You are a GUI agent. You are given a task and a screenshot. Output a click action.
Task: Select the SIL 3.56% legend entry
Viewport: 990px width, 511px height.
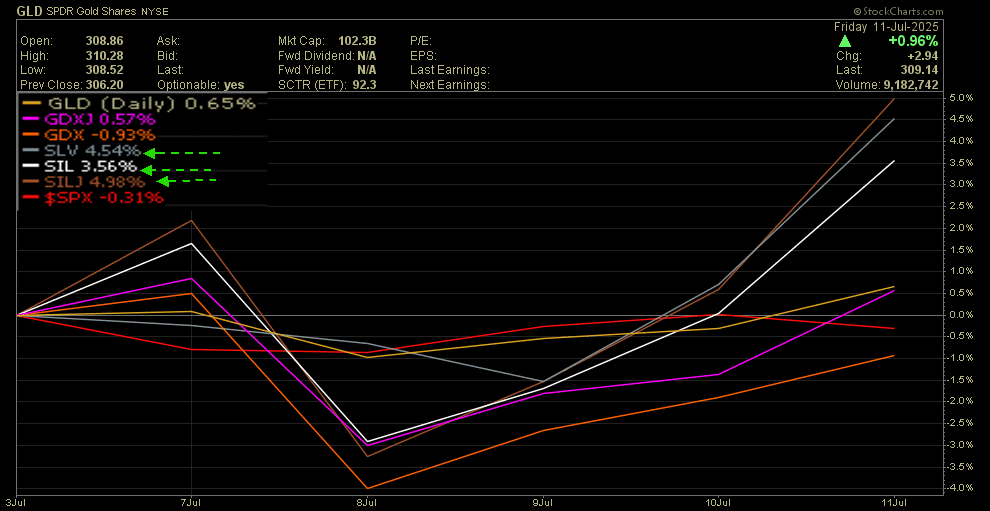coord(79,167)
